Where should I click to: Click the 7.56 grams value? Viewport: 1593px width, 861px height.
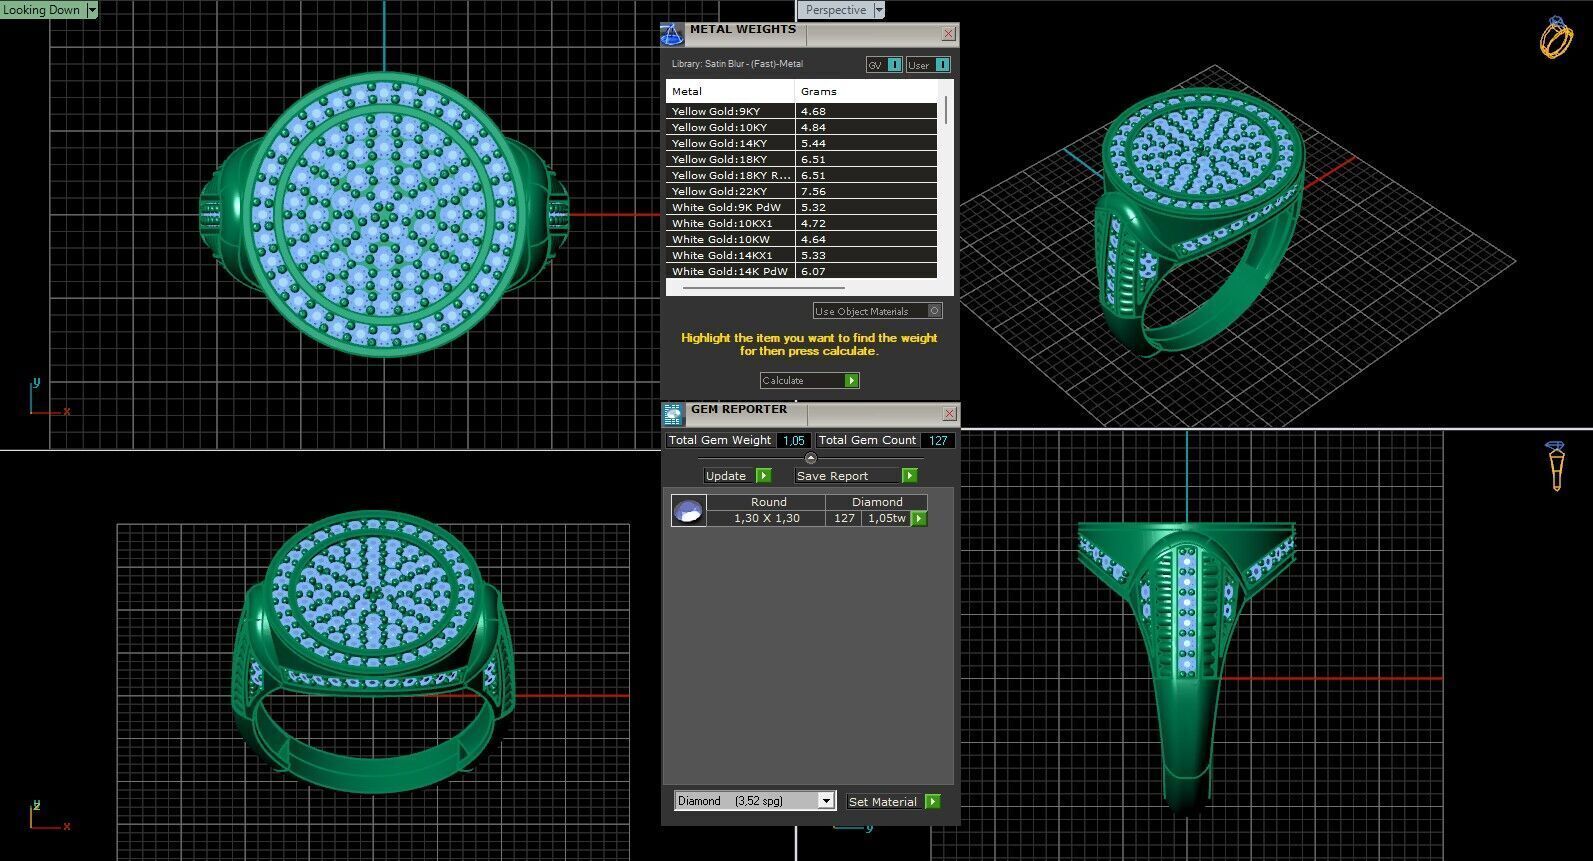[x=813, y=191]
